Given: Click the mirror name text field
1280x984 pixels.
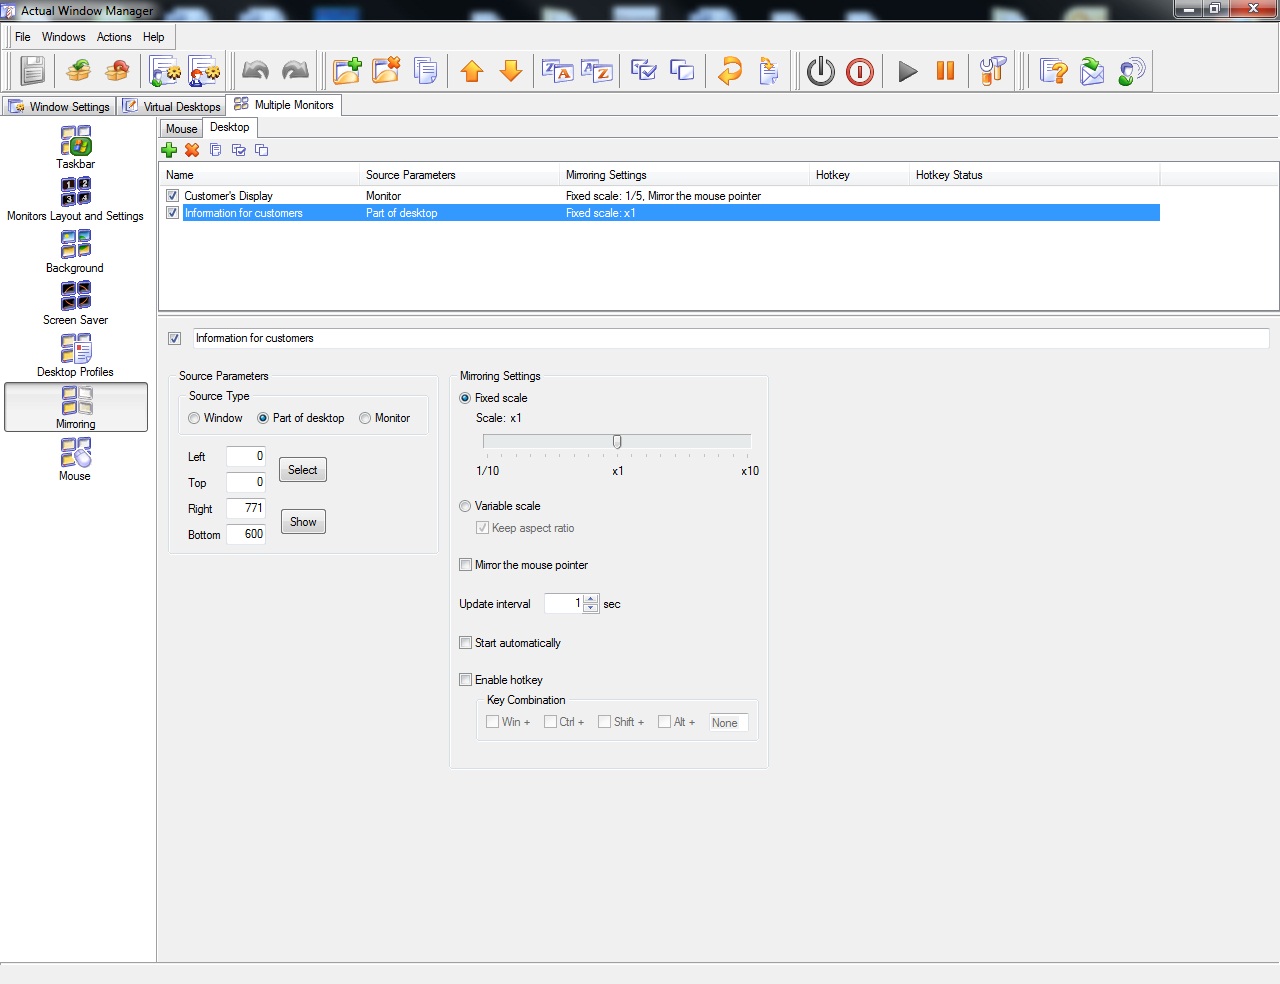Looking at the screenshot, I should [731, 339].
